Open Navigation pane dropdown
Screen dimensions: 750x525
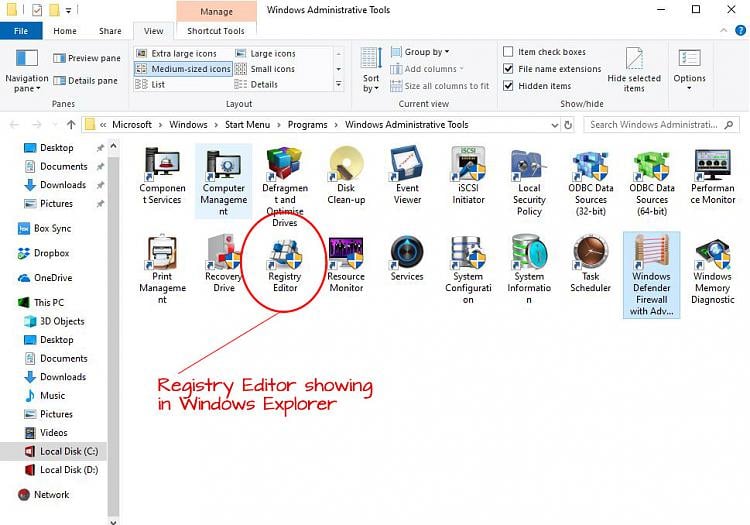tap(27, 70)
